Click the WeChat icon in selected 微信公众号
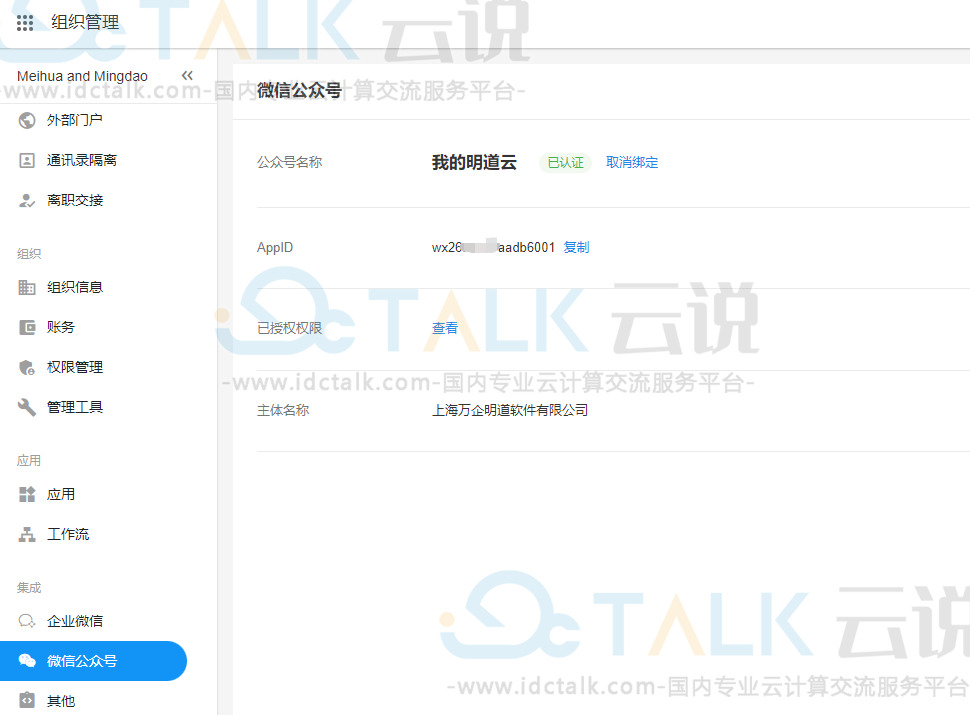This screenshot has height=715, width=970. (x=27, y=661)
